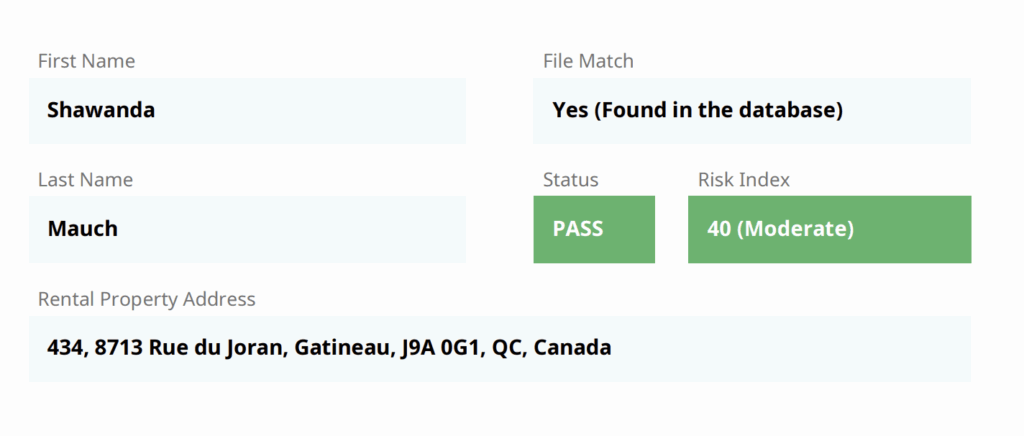This screenshot has height=436, width=1024.
Task: Click the street name Rue du Joran
Action: (216, 348)
